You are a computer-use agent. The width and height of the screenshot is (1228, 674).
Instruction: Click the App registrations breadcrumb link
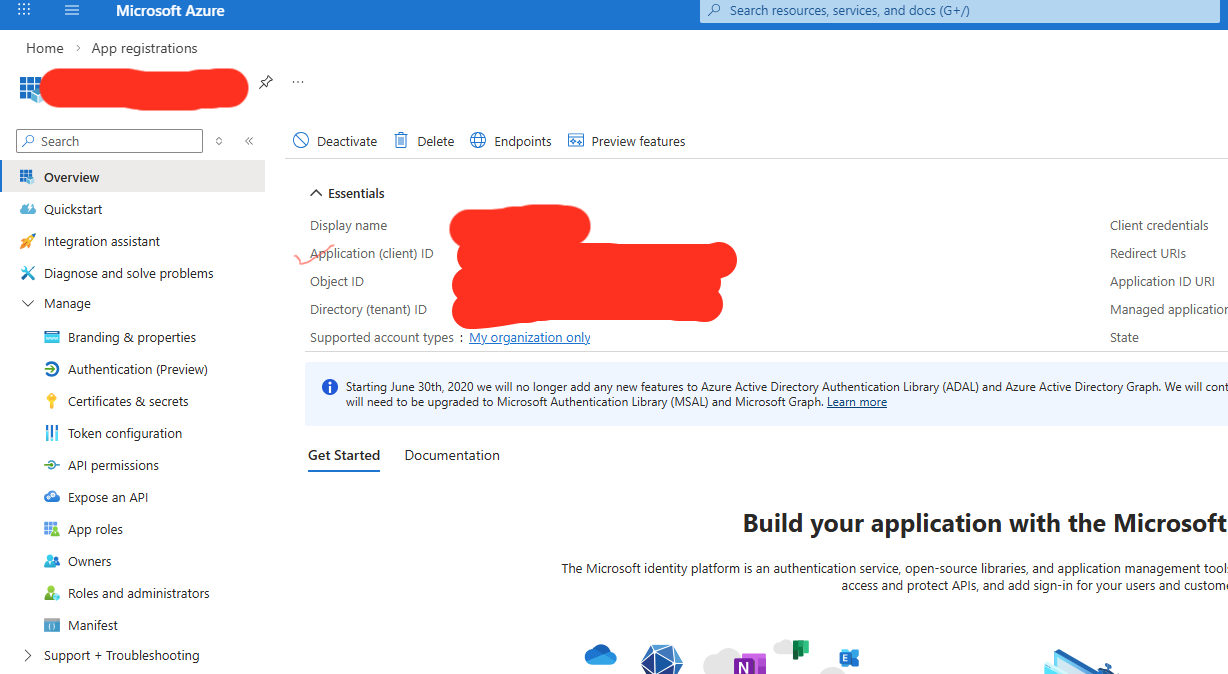144,48
